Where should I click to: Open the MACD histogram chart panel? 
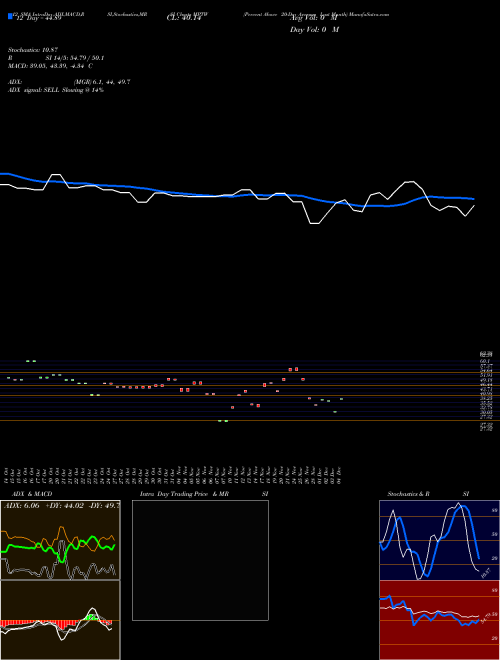click(60, 620)
